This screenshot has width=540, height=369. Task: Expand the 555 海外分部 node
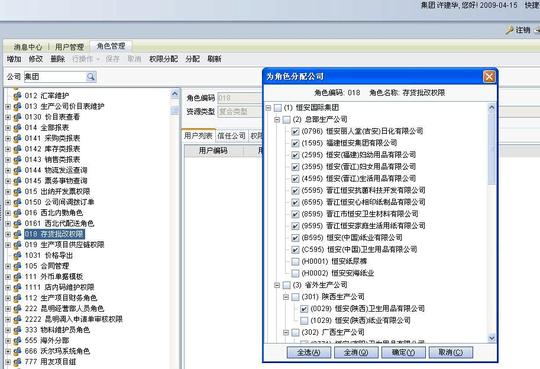(8, 341)
